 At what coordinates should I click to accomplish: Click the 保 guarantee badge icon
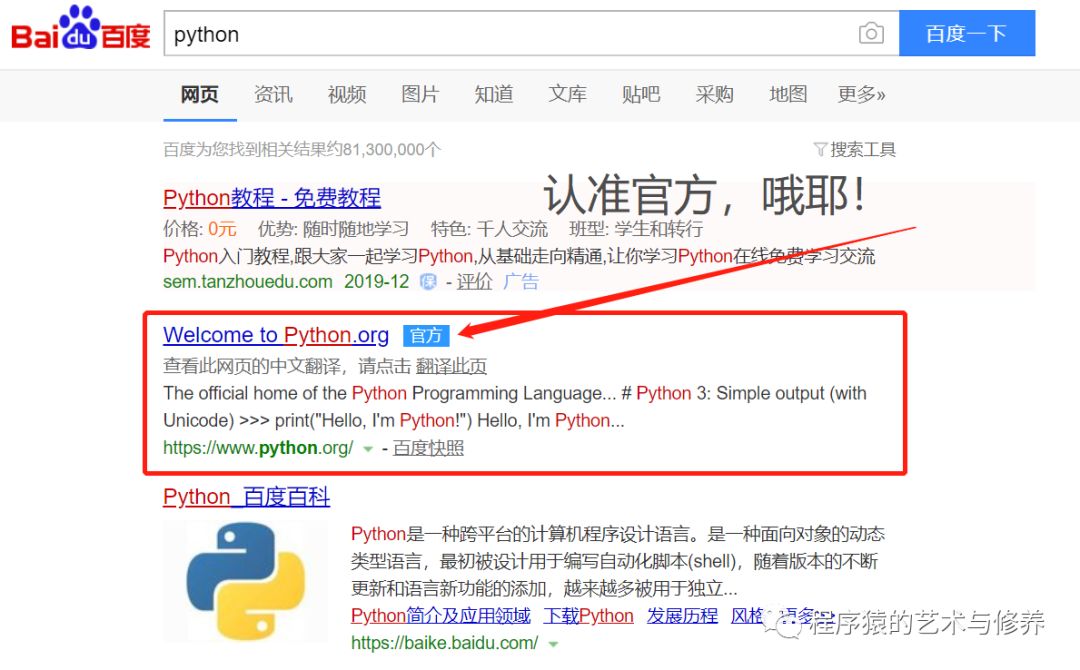click(x=428, y=282)
